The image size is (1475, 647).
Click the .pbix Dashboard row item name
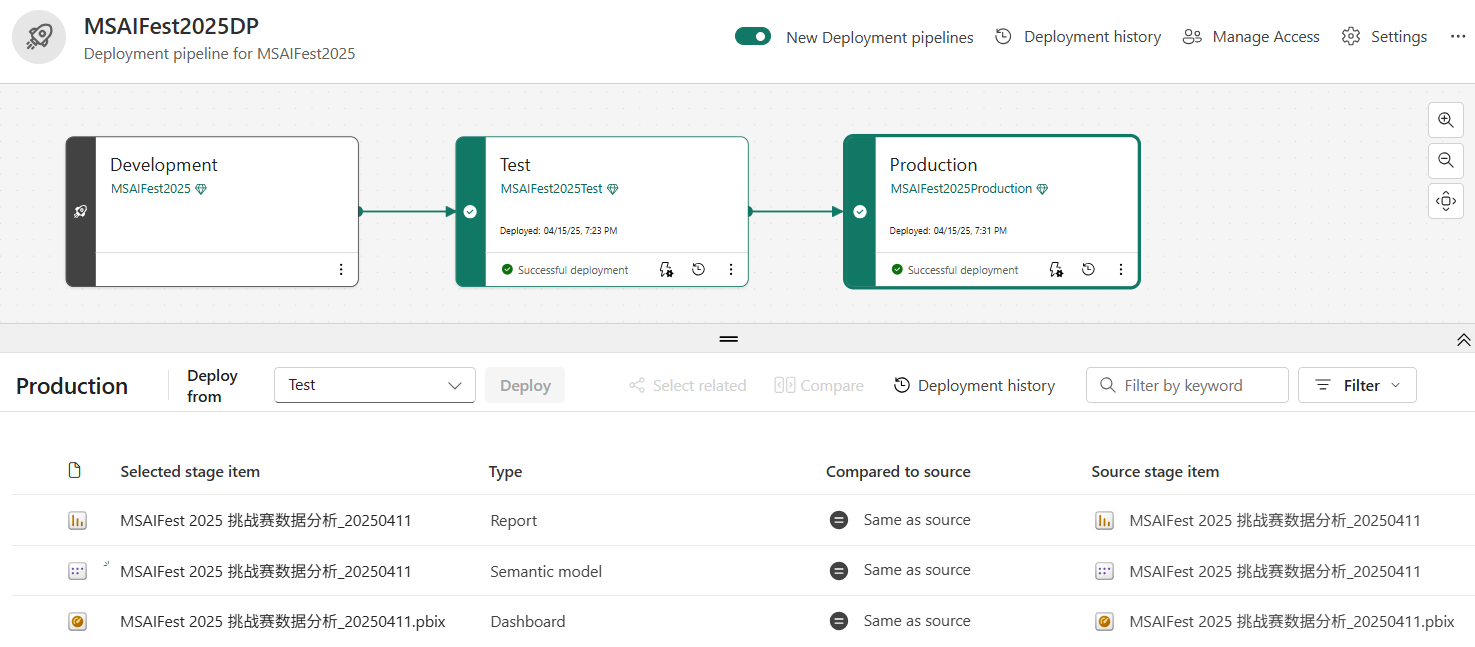pyautogui.click(x=283, y=621)
